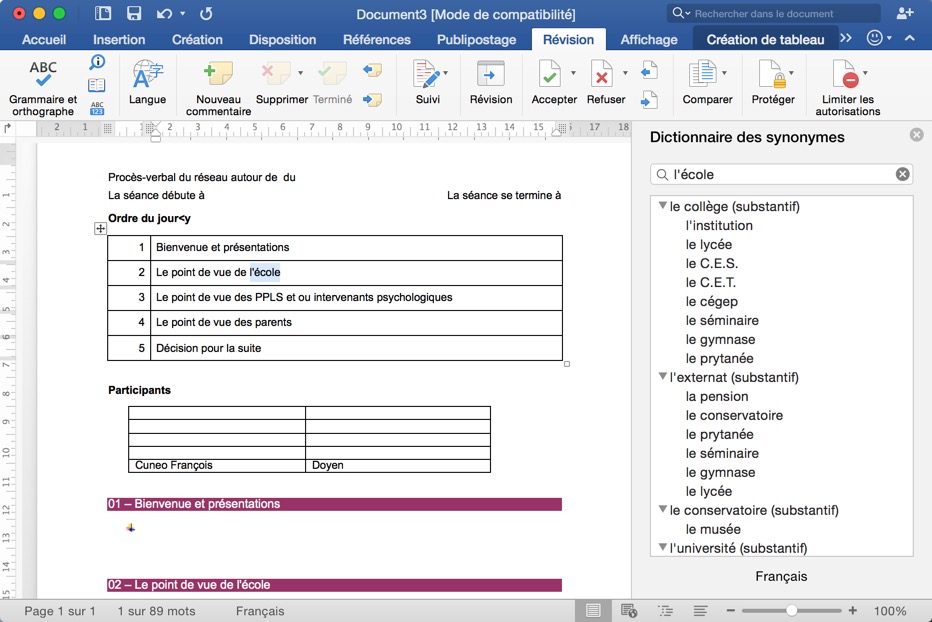This screenshot has width=932, height=622.
Task: Open the Undo history dropdown arrow
Action: coord(182,13)
